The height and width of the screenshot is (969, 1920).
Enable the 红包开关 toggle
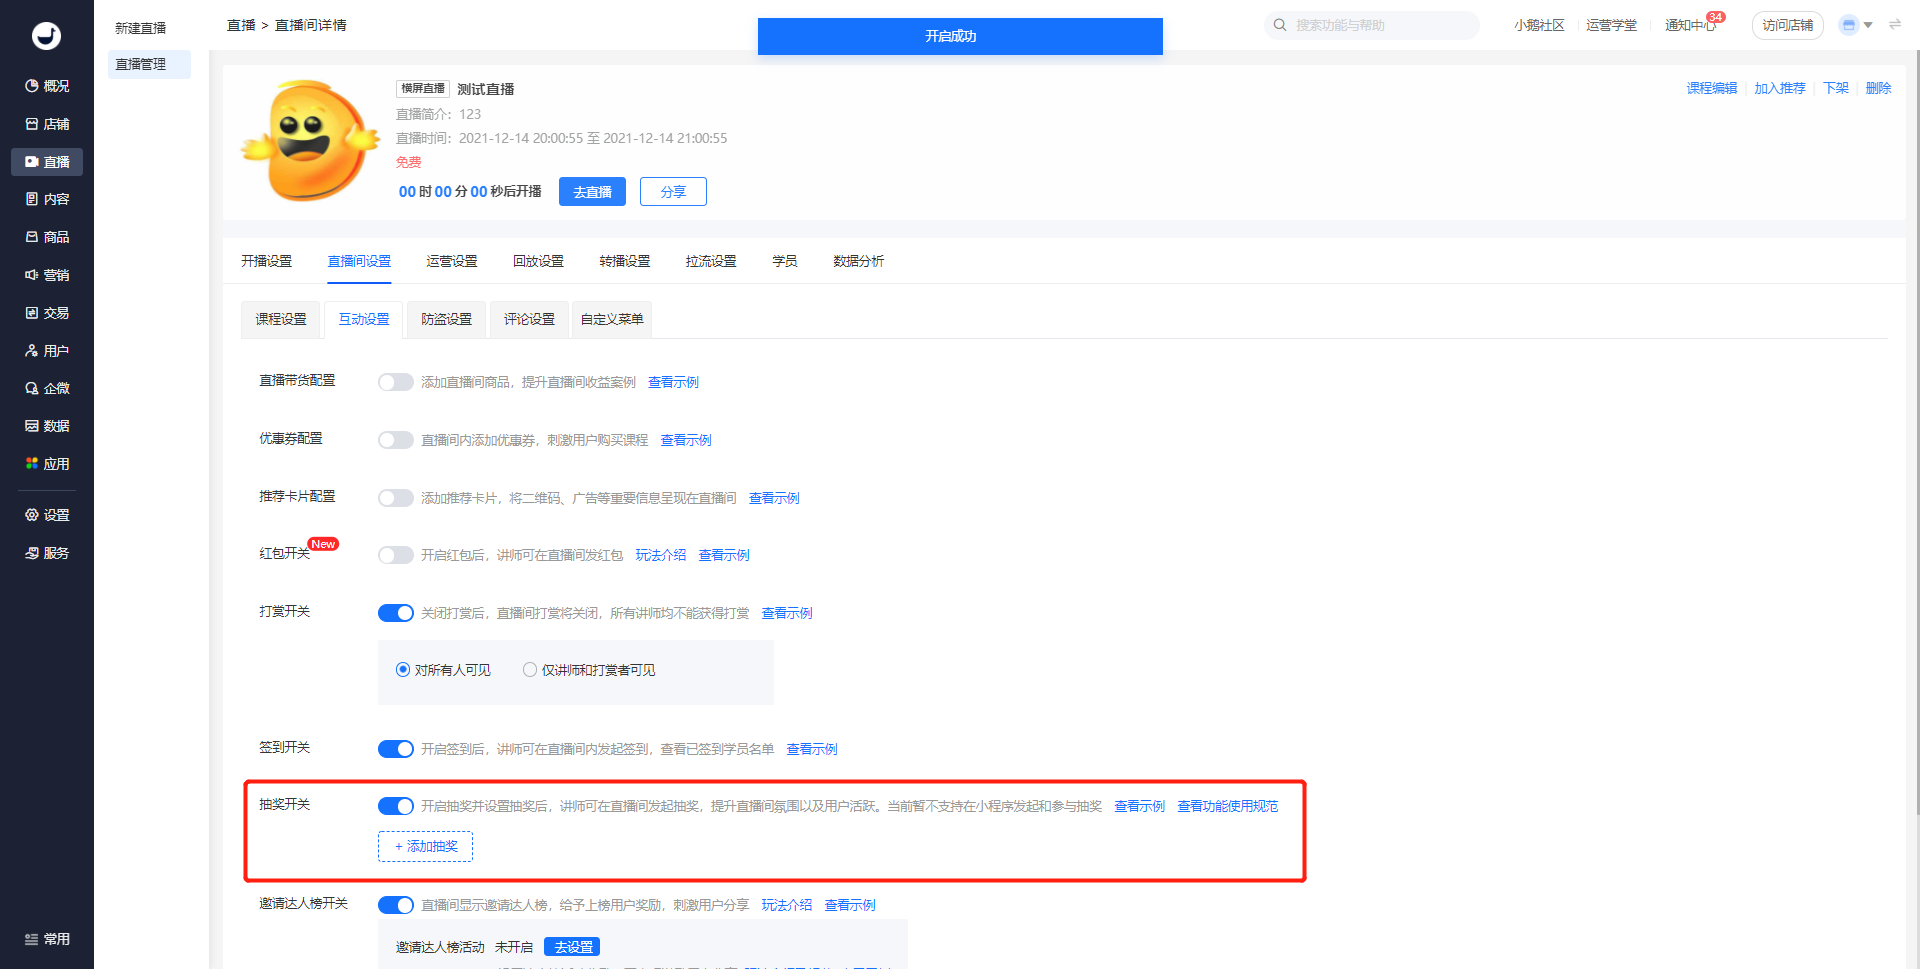click(x=395, y=555)
